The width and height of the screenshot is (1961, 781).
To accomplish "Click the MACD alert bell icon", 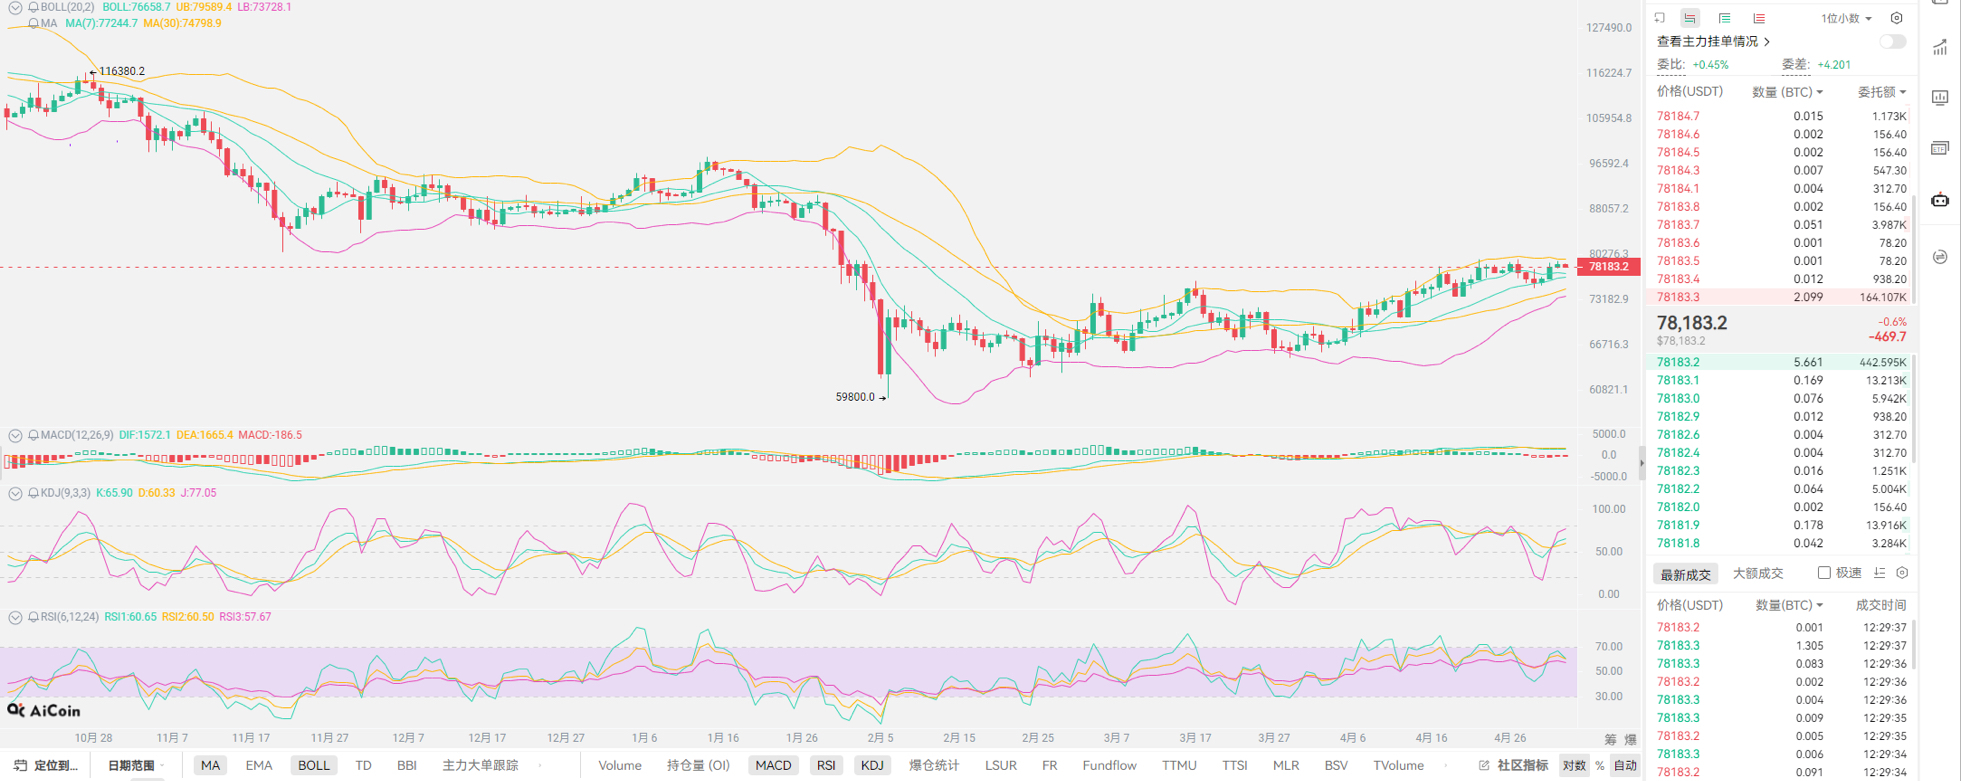I will (x=34, y=435).
